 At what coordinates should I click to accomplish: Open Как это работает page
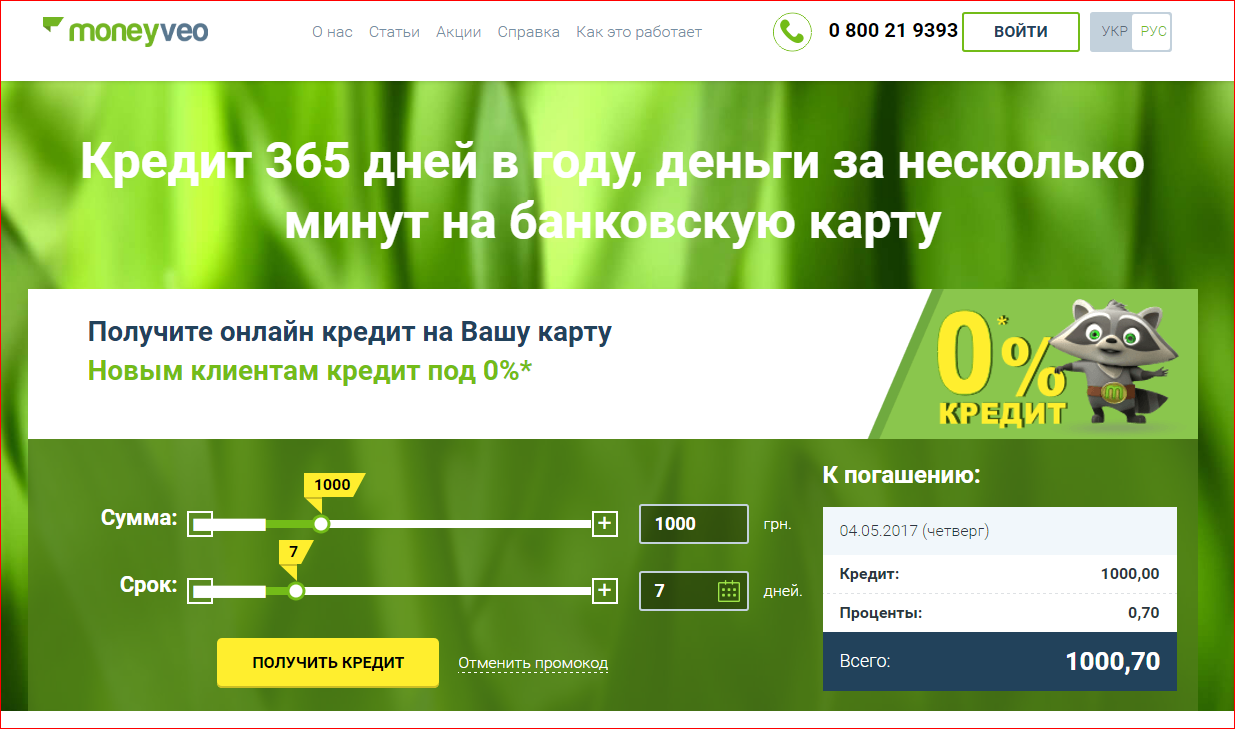pos(639,32)
